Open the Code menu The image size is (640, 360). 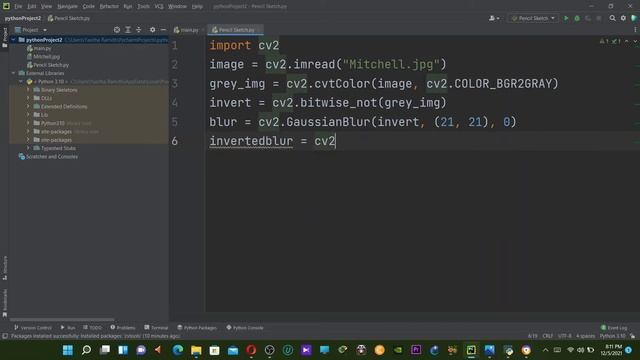88,7
